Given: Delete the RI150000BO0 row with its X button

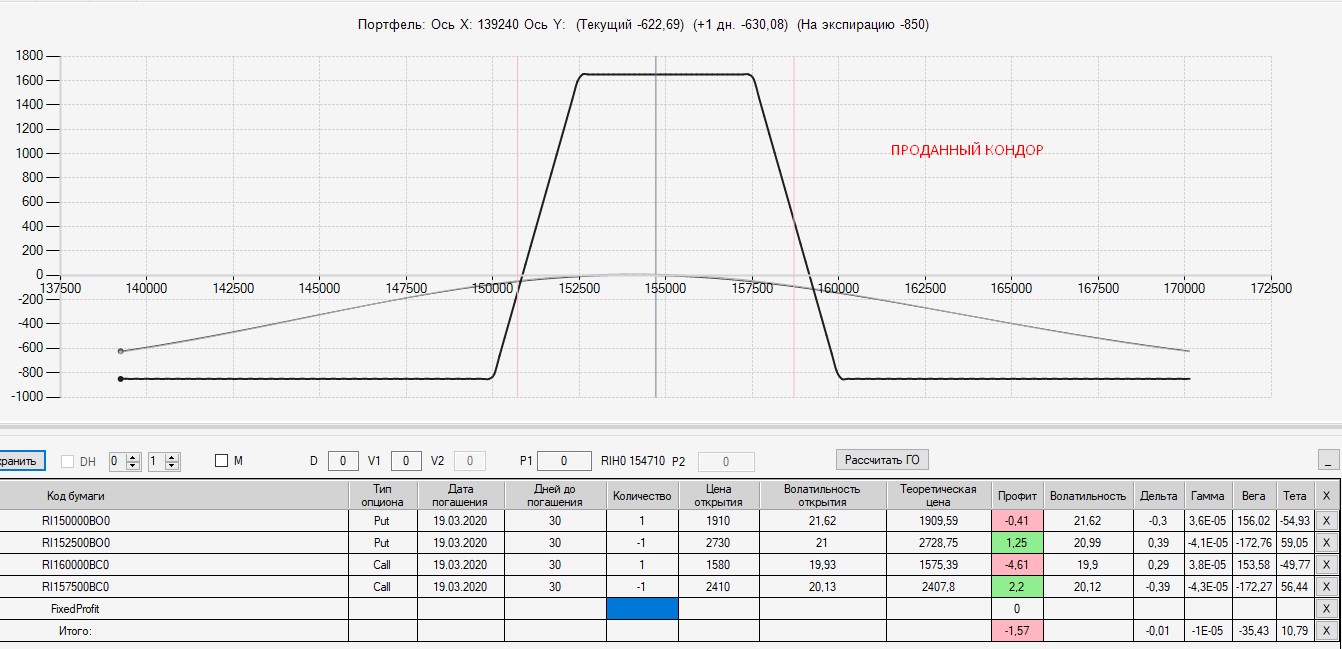Looking at the screenshot, I should click(1327, 521).
